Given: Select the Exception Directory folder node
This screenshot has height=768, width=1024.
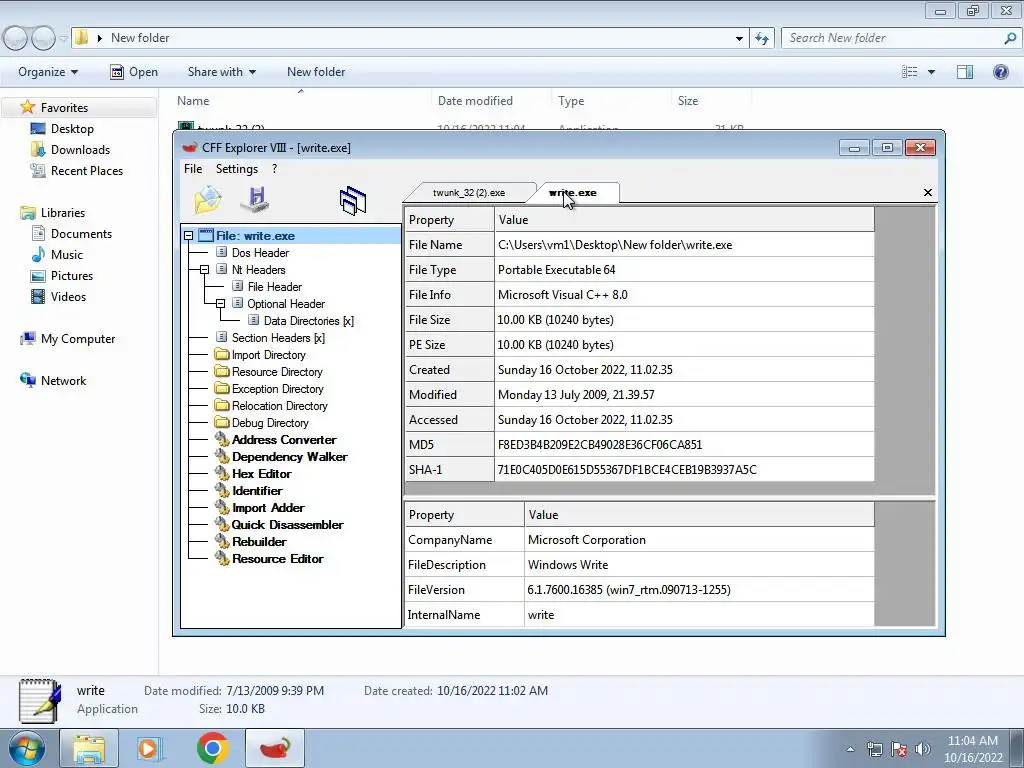Looking at the screenshot, I should [278, 389].
